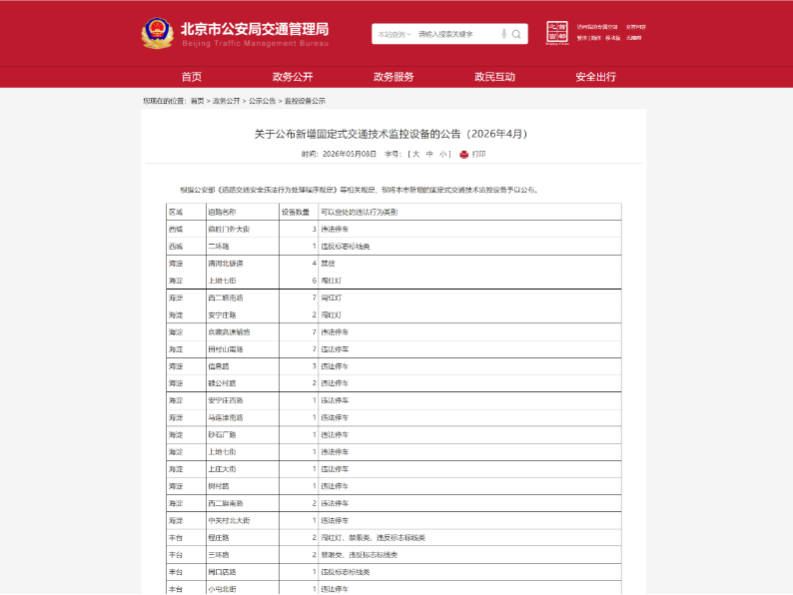Click the microphone voice search icon
This screenshot has height=595, width=793.
[x=504, y=34]
